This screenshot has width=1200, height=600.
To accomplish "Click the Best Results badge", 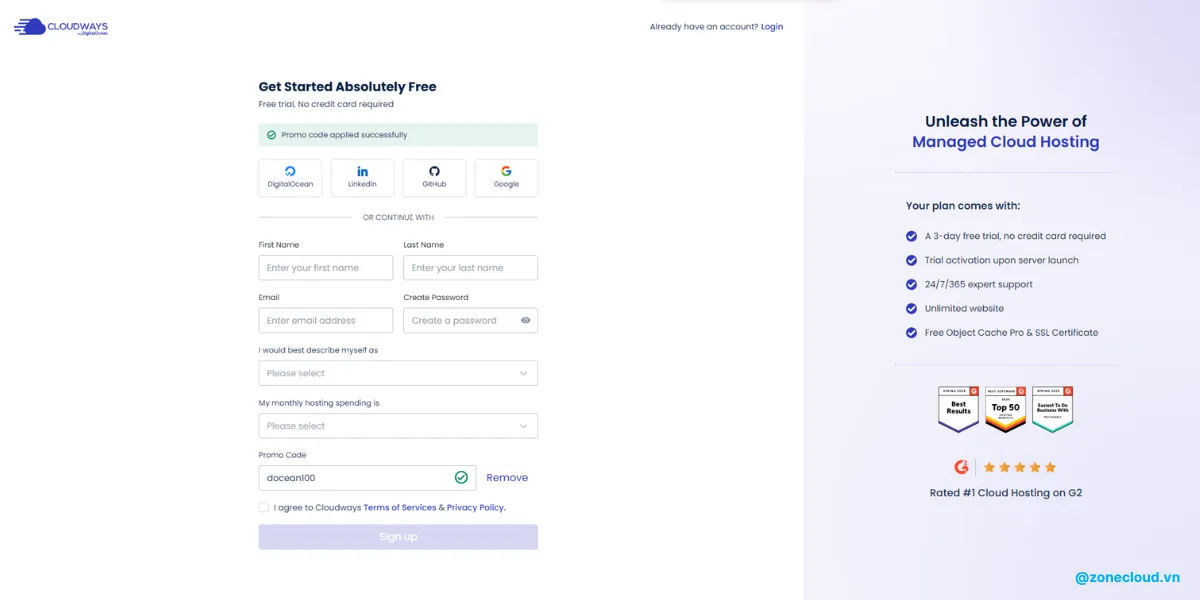I will (958, 409).
